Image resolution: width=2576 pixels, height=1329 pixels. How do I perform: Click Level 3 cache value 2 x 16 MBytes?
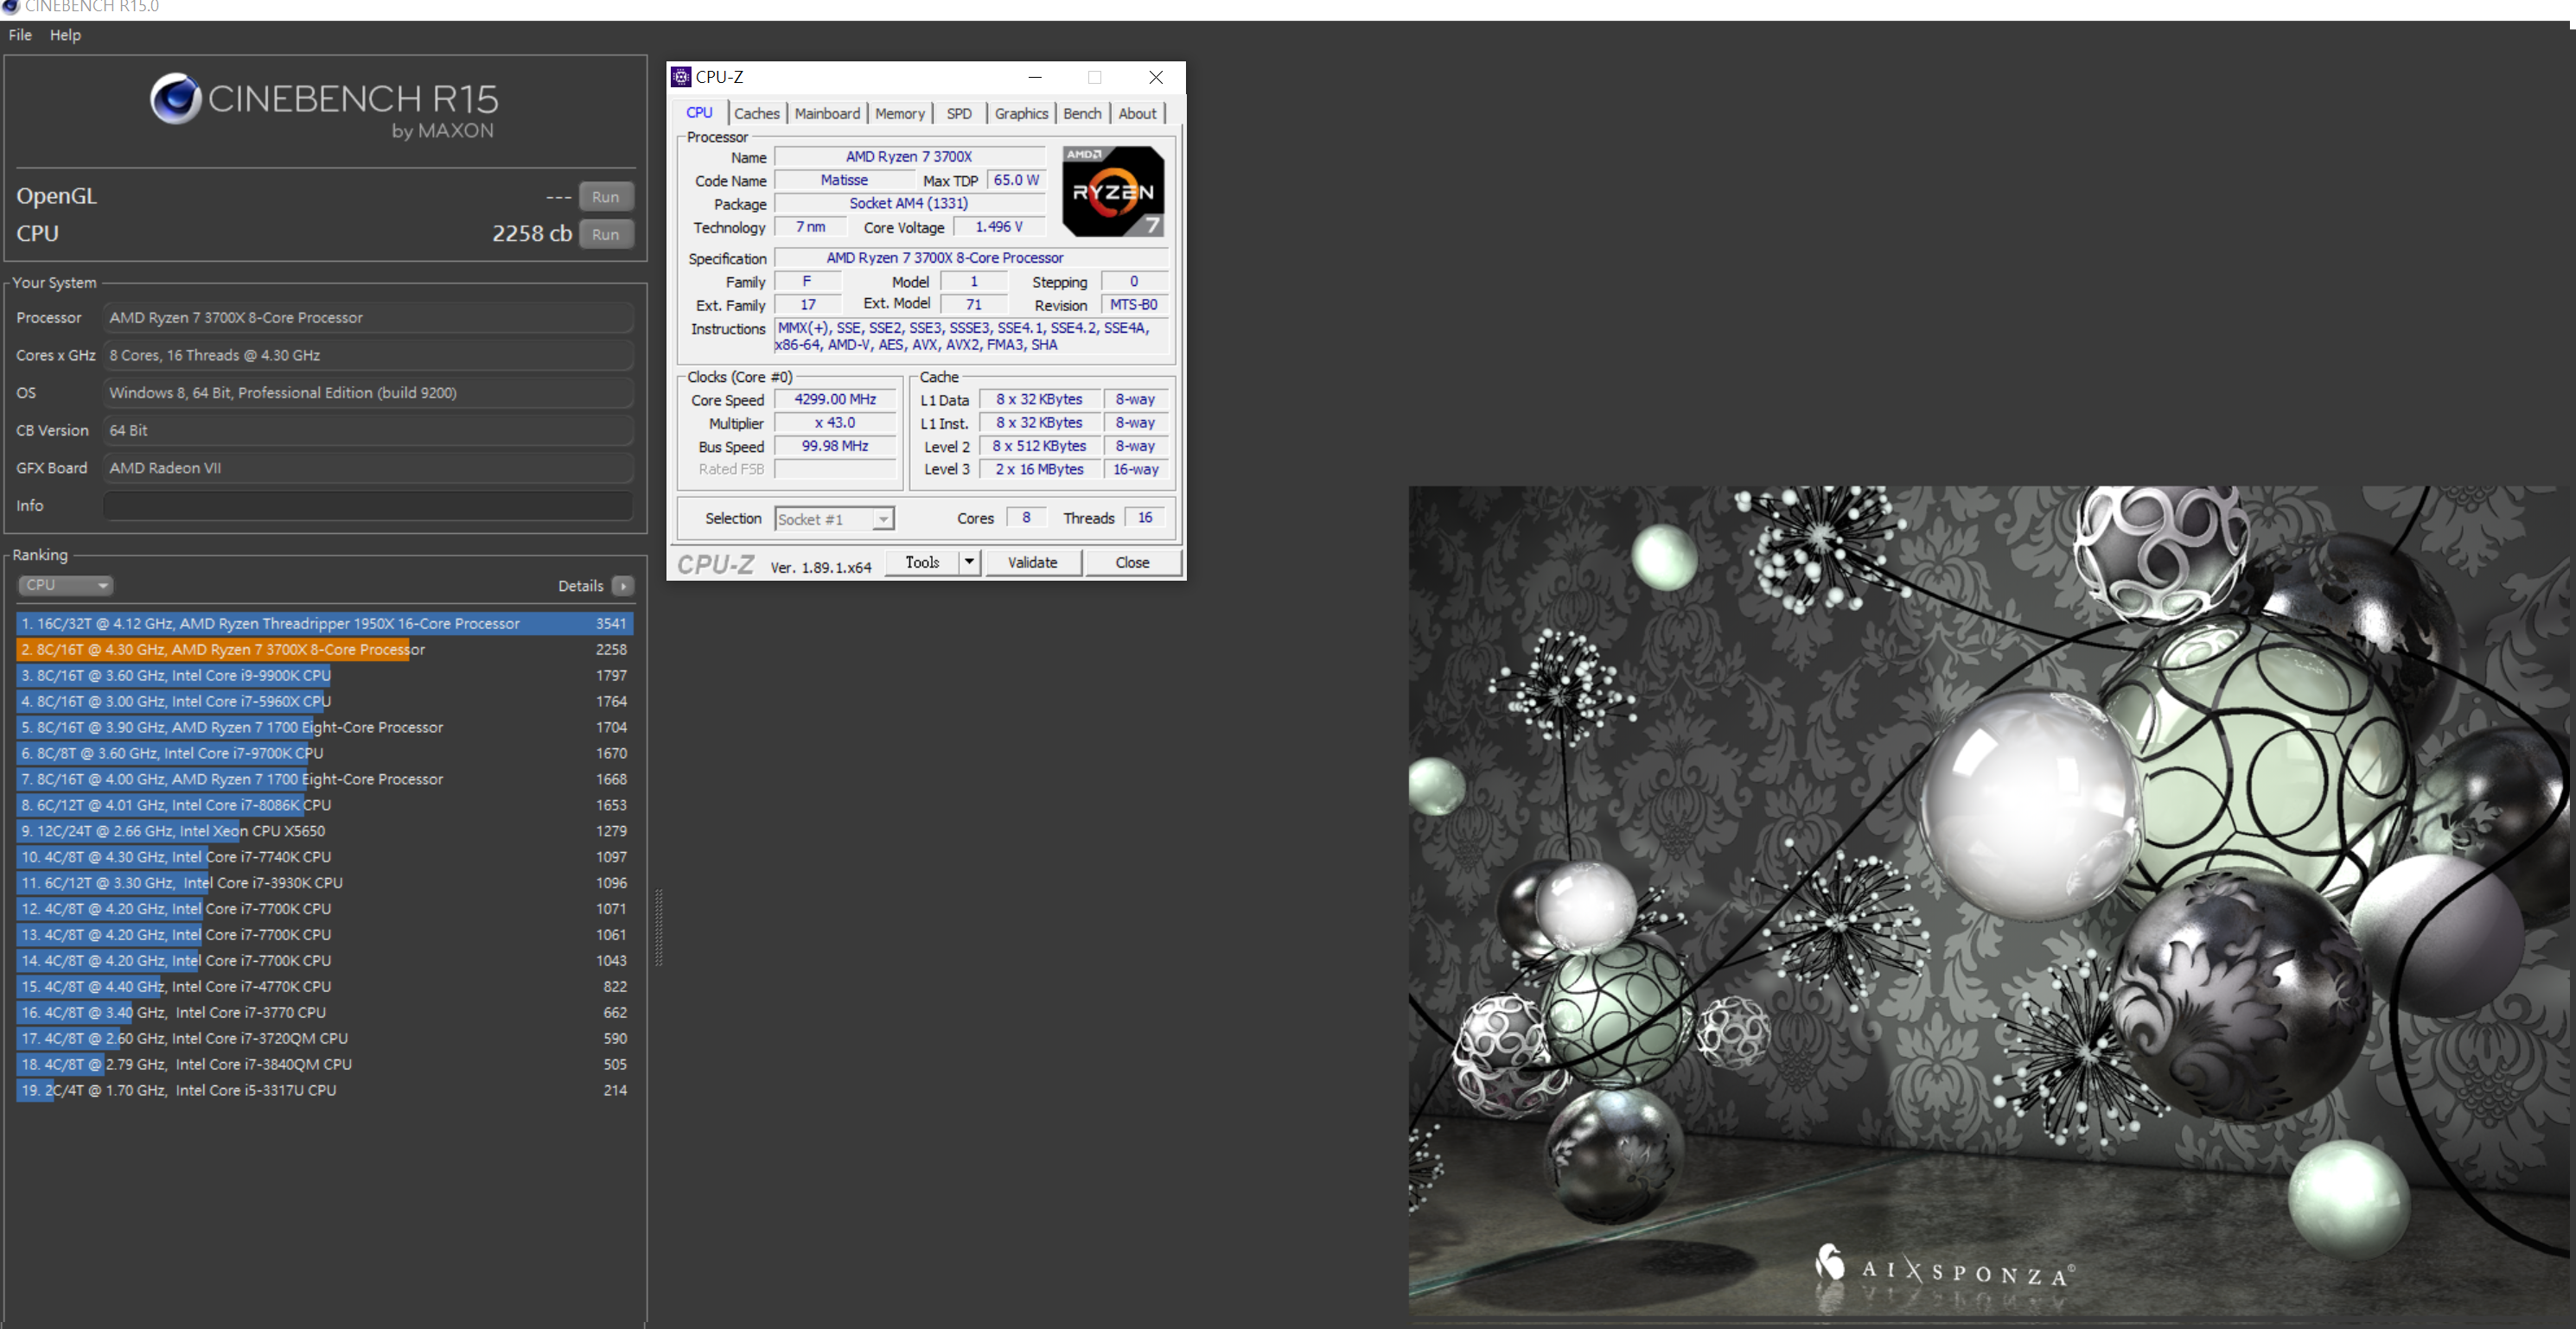coord(1039,470)
